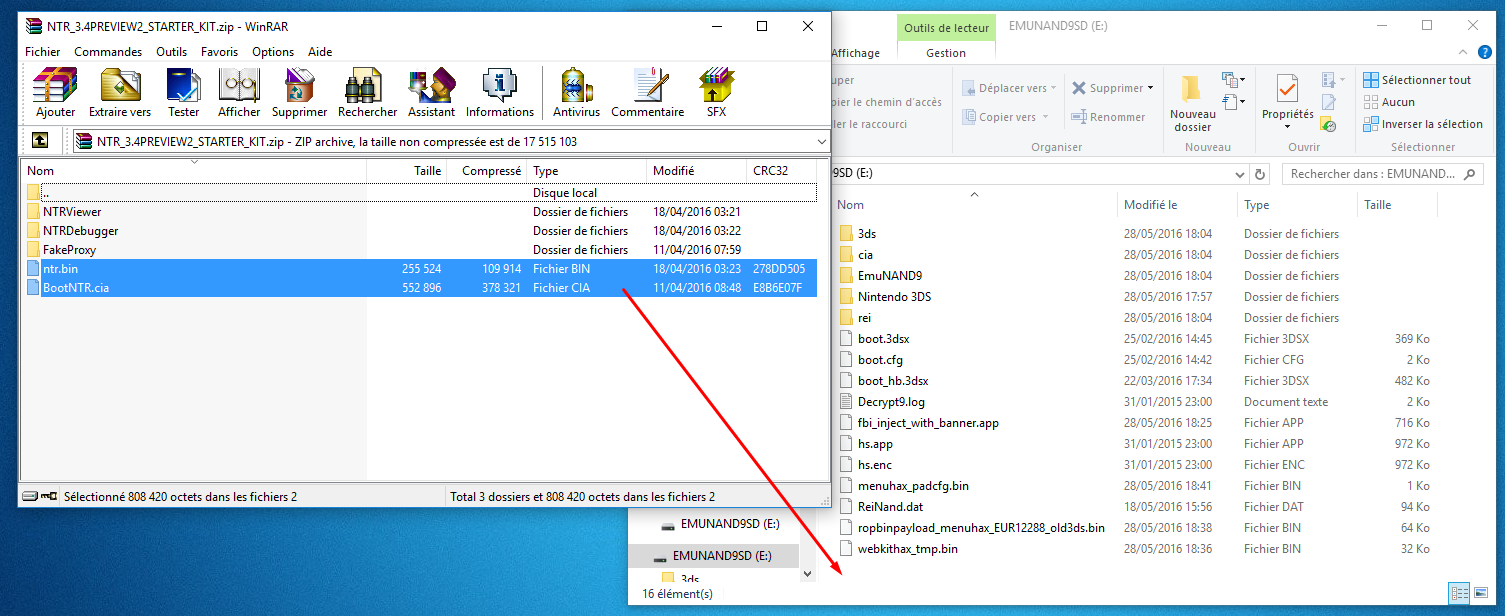Select the cia folder in Explorer
The width and height of the screenshot is (1505, 616).
coord(865,255)
